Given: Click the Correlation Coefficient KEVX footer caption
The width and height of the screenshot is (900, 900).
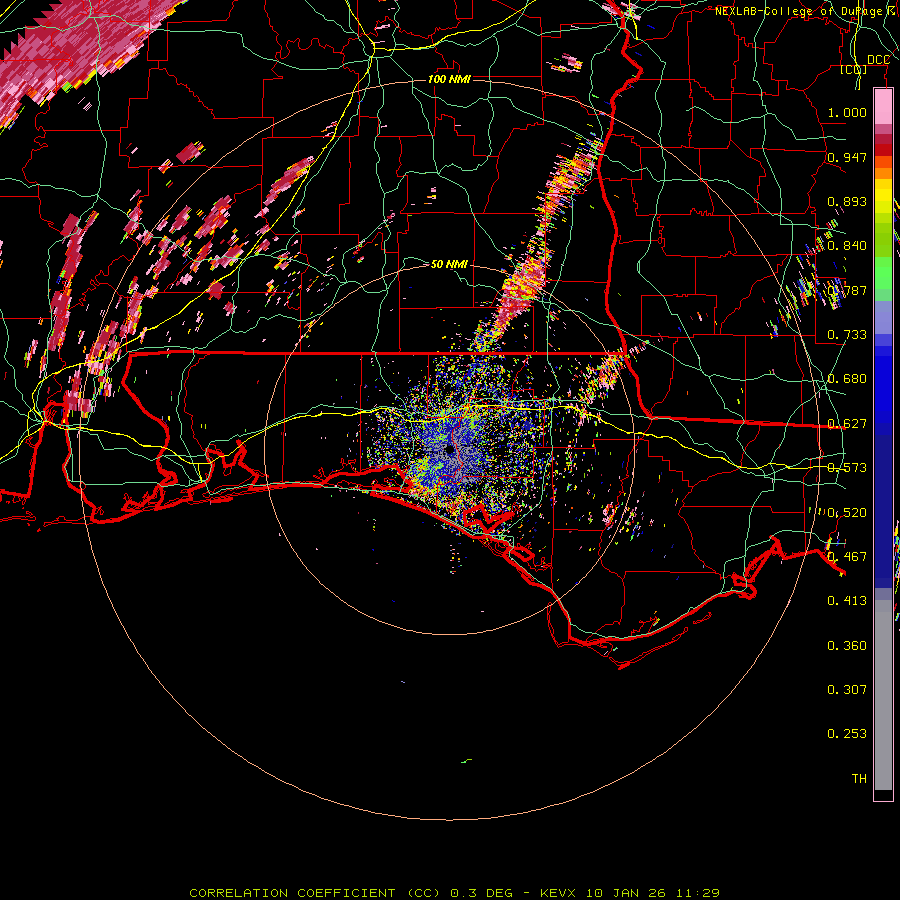Looking at the screenshot, I should (455, 893).
